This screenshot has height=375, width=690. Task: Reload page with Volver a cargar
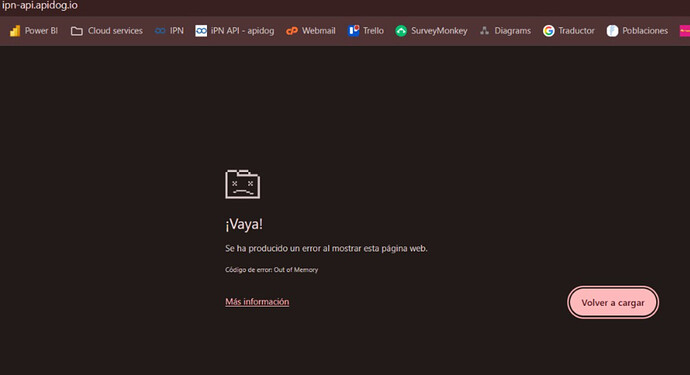(613, 302)
